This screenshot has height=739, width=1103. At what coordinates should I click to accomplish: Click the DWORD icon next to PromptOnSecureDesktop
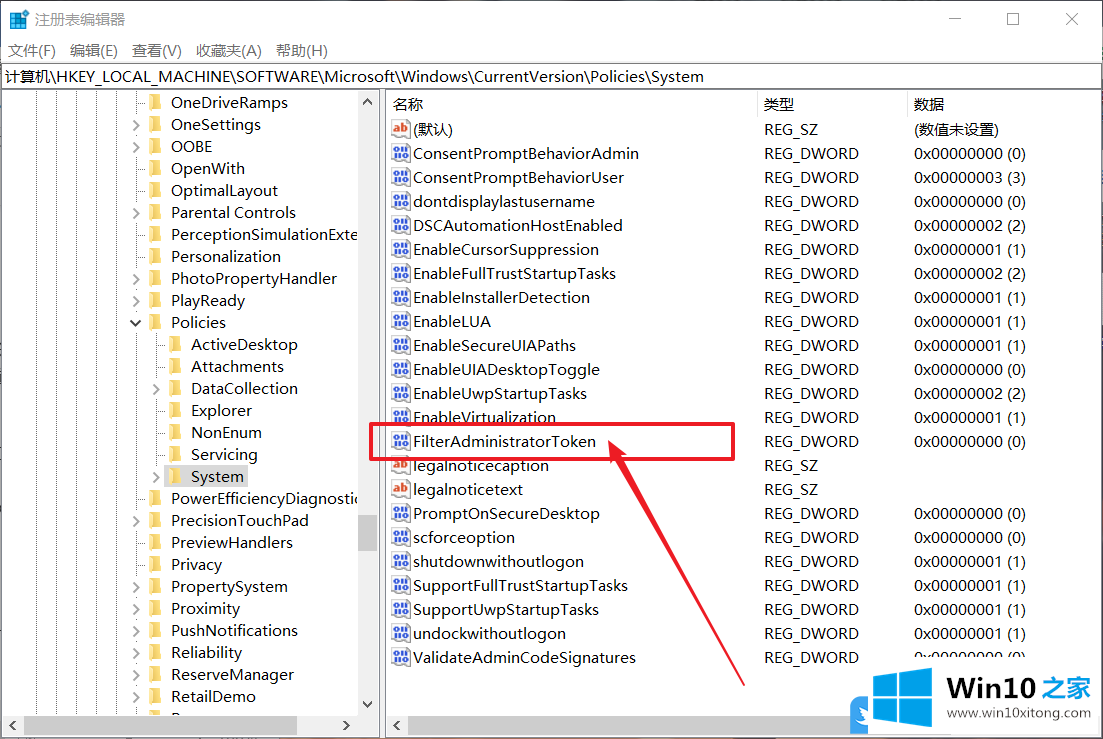coord(400,514)
